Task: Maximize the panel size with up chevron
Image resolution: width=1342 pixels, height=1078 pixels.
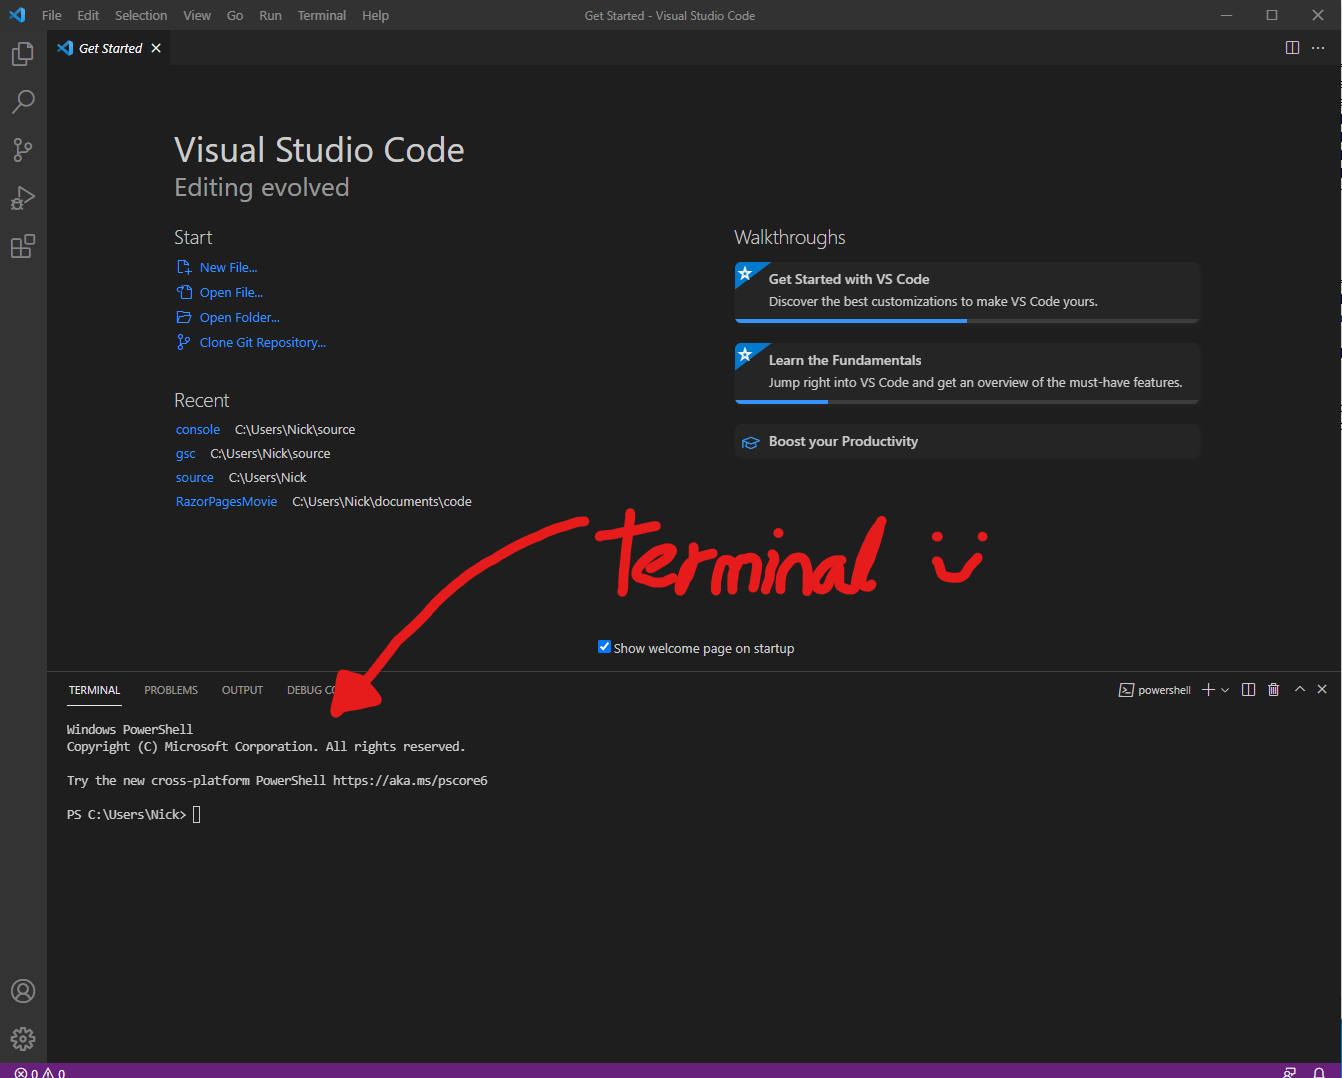Action: pyautogui.click(x=1300, y=689)
